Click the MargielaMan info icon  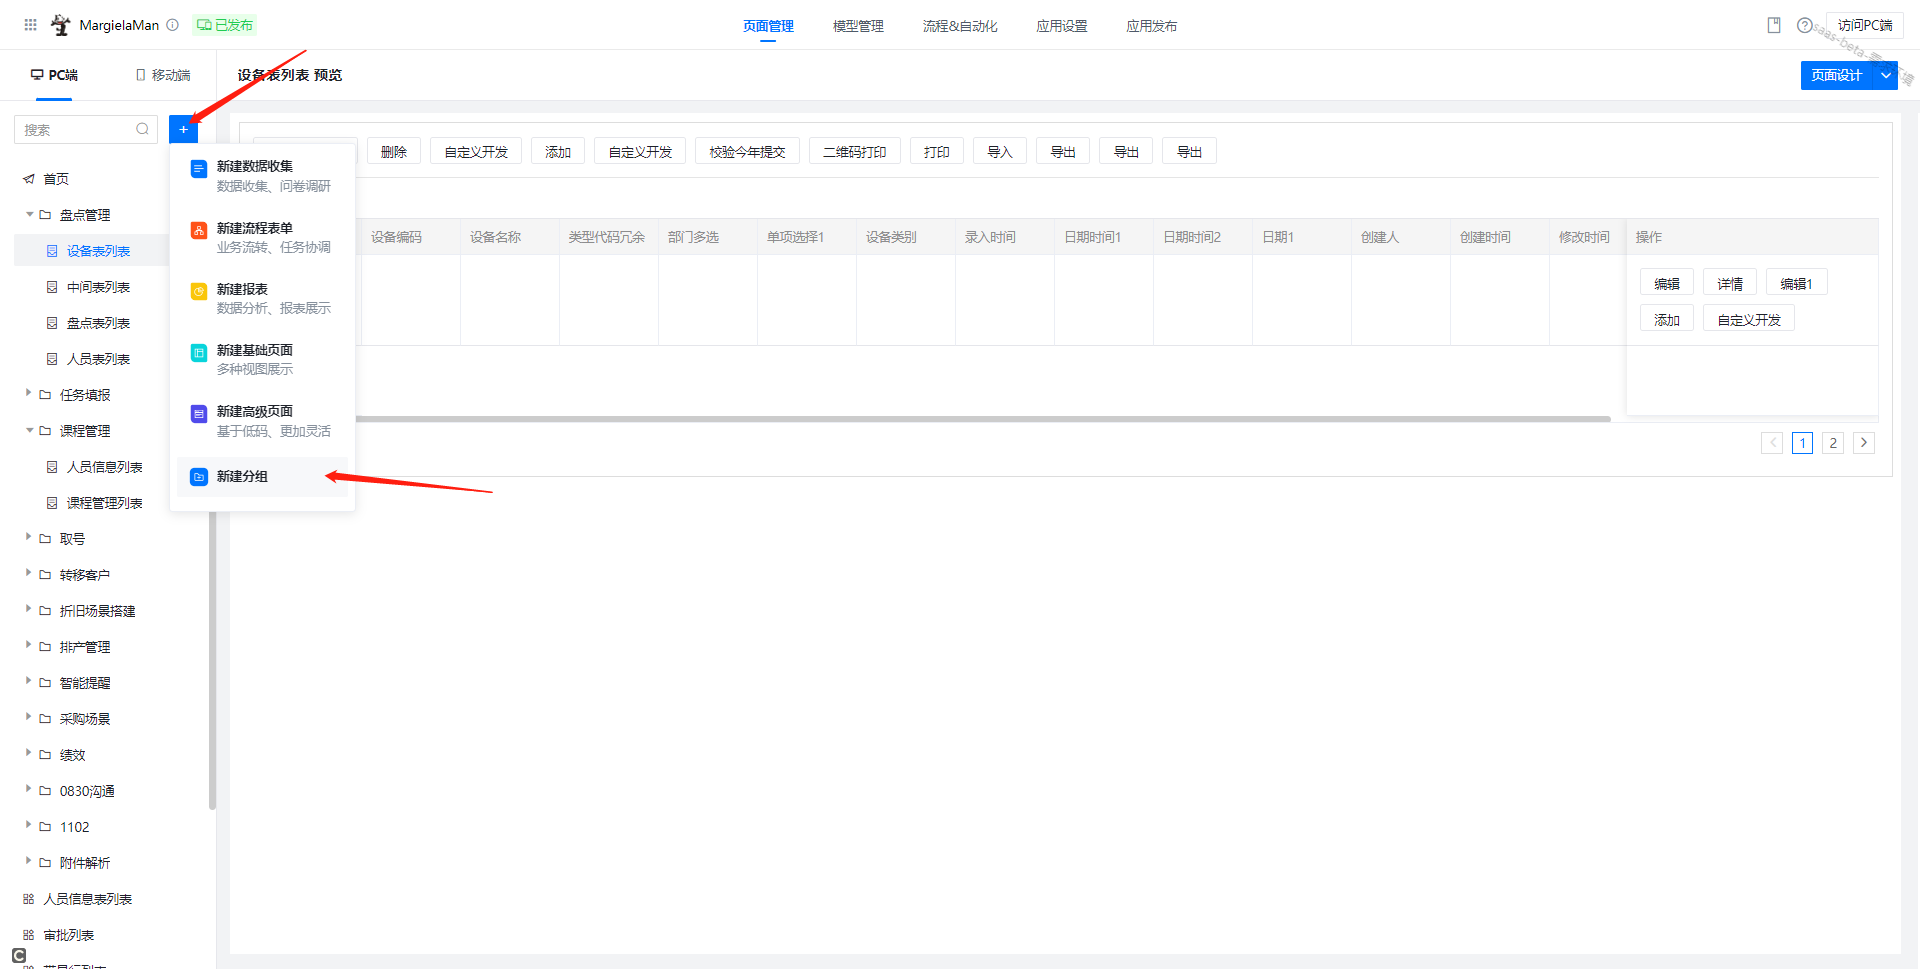(172, 25)
